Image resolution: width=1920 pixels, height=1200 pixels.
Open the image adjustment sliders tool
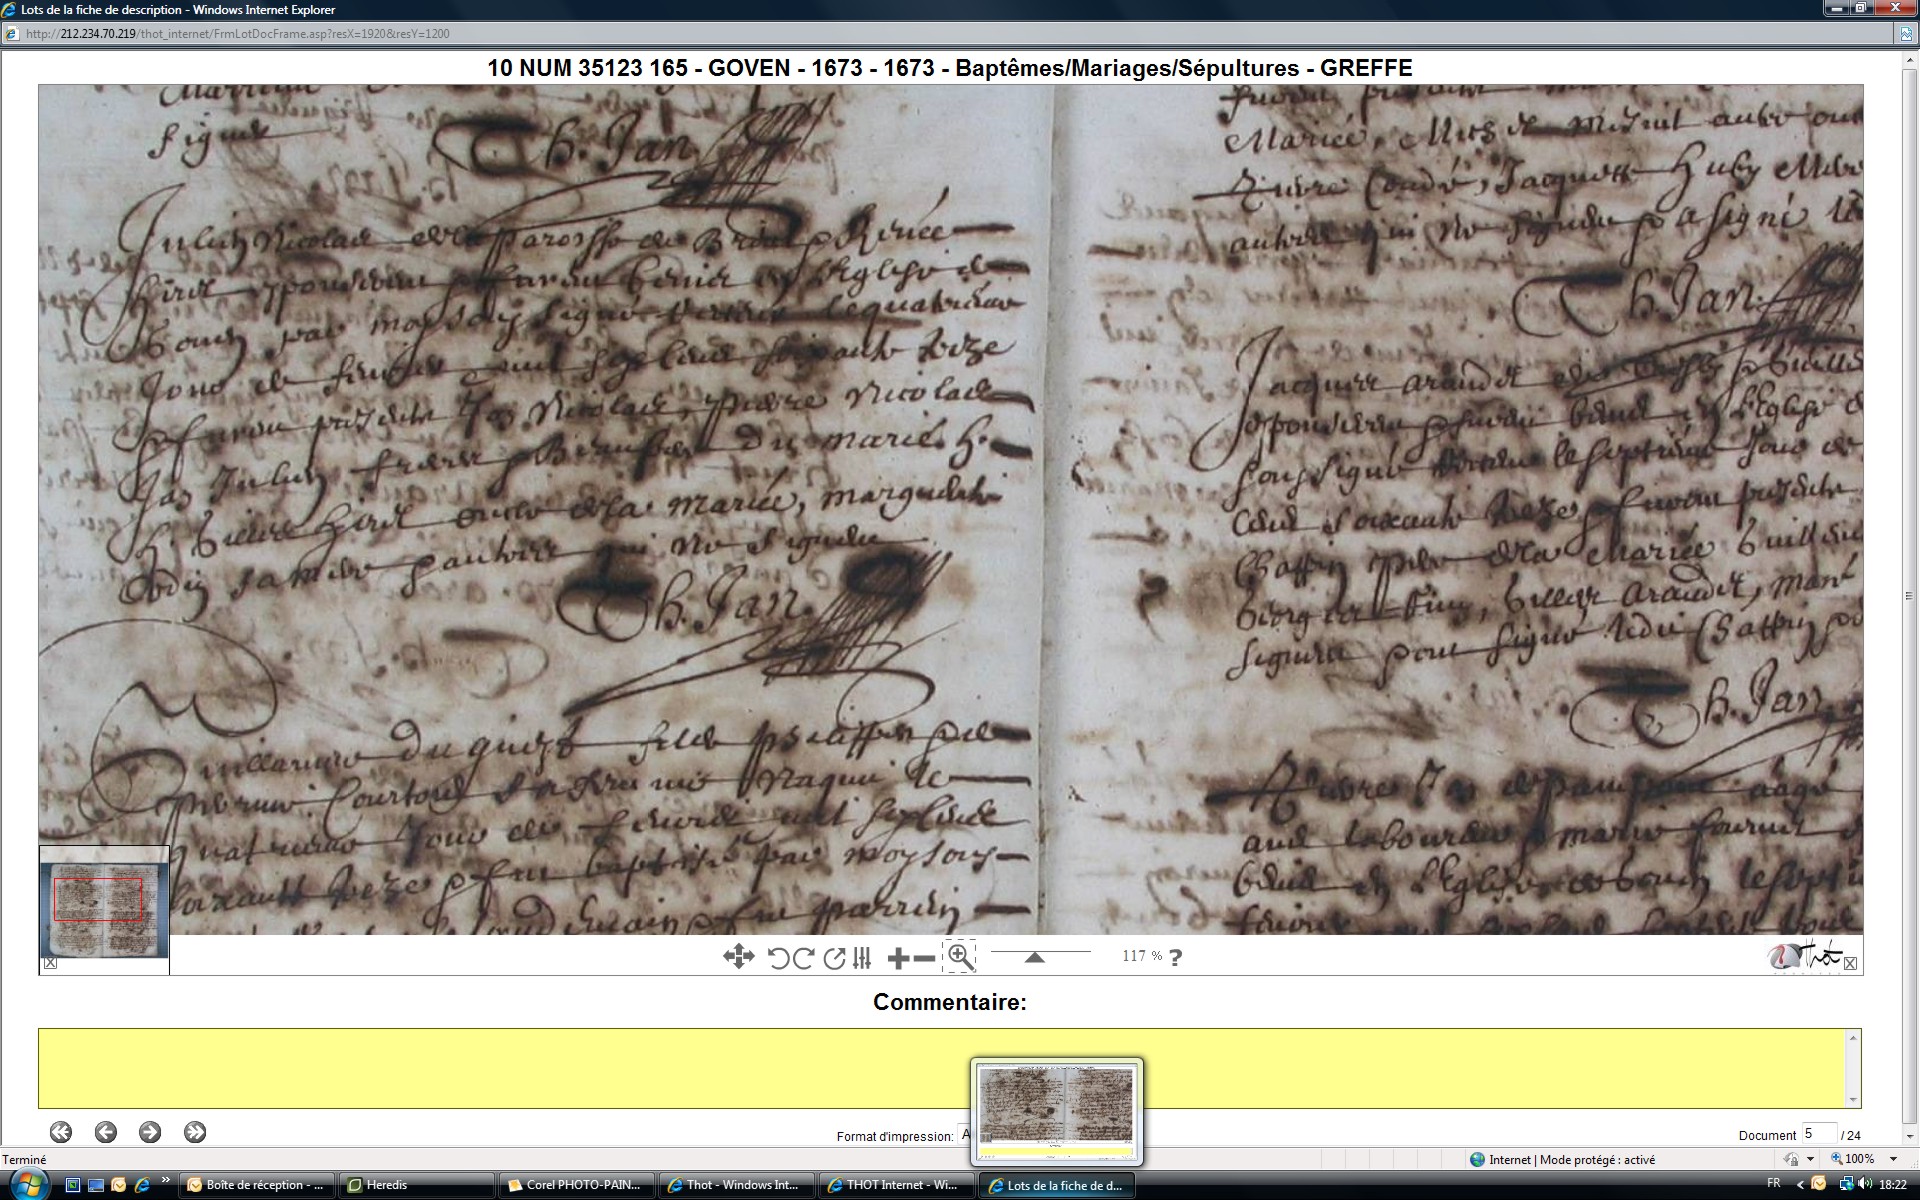863,958
